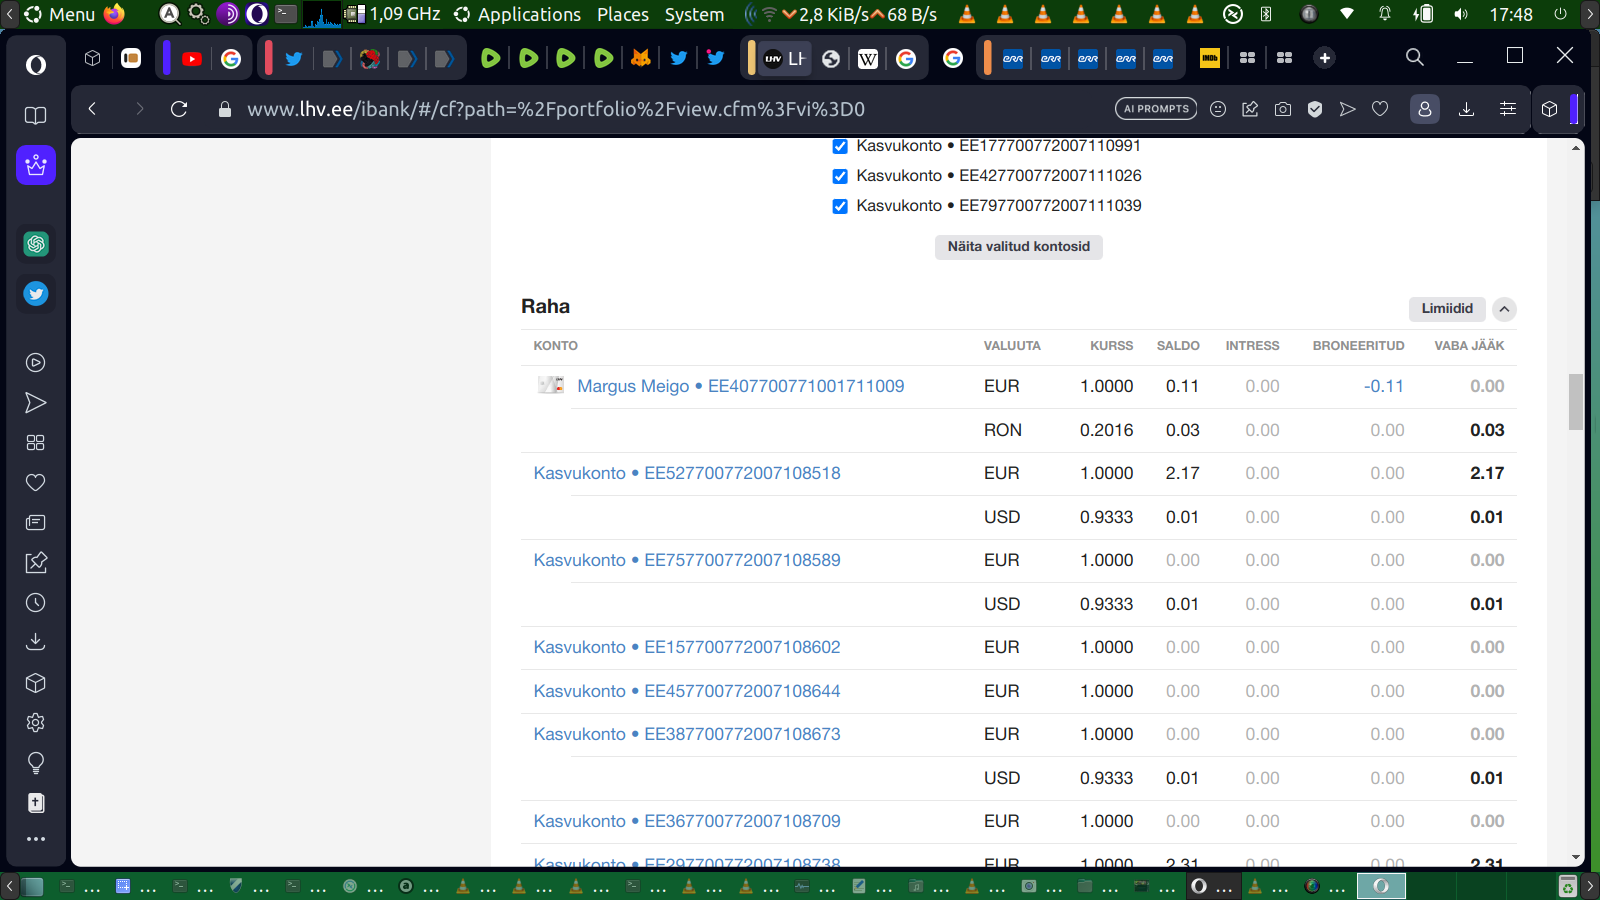Collapse the Raha section with chevron
This screenshot has width=1600, height=900.
point(1504,309)
